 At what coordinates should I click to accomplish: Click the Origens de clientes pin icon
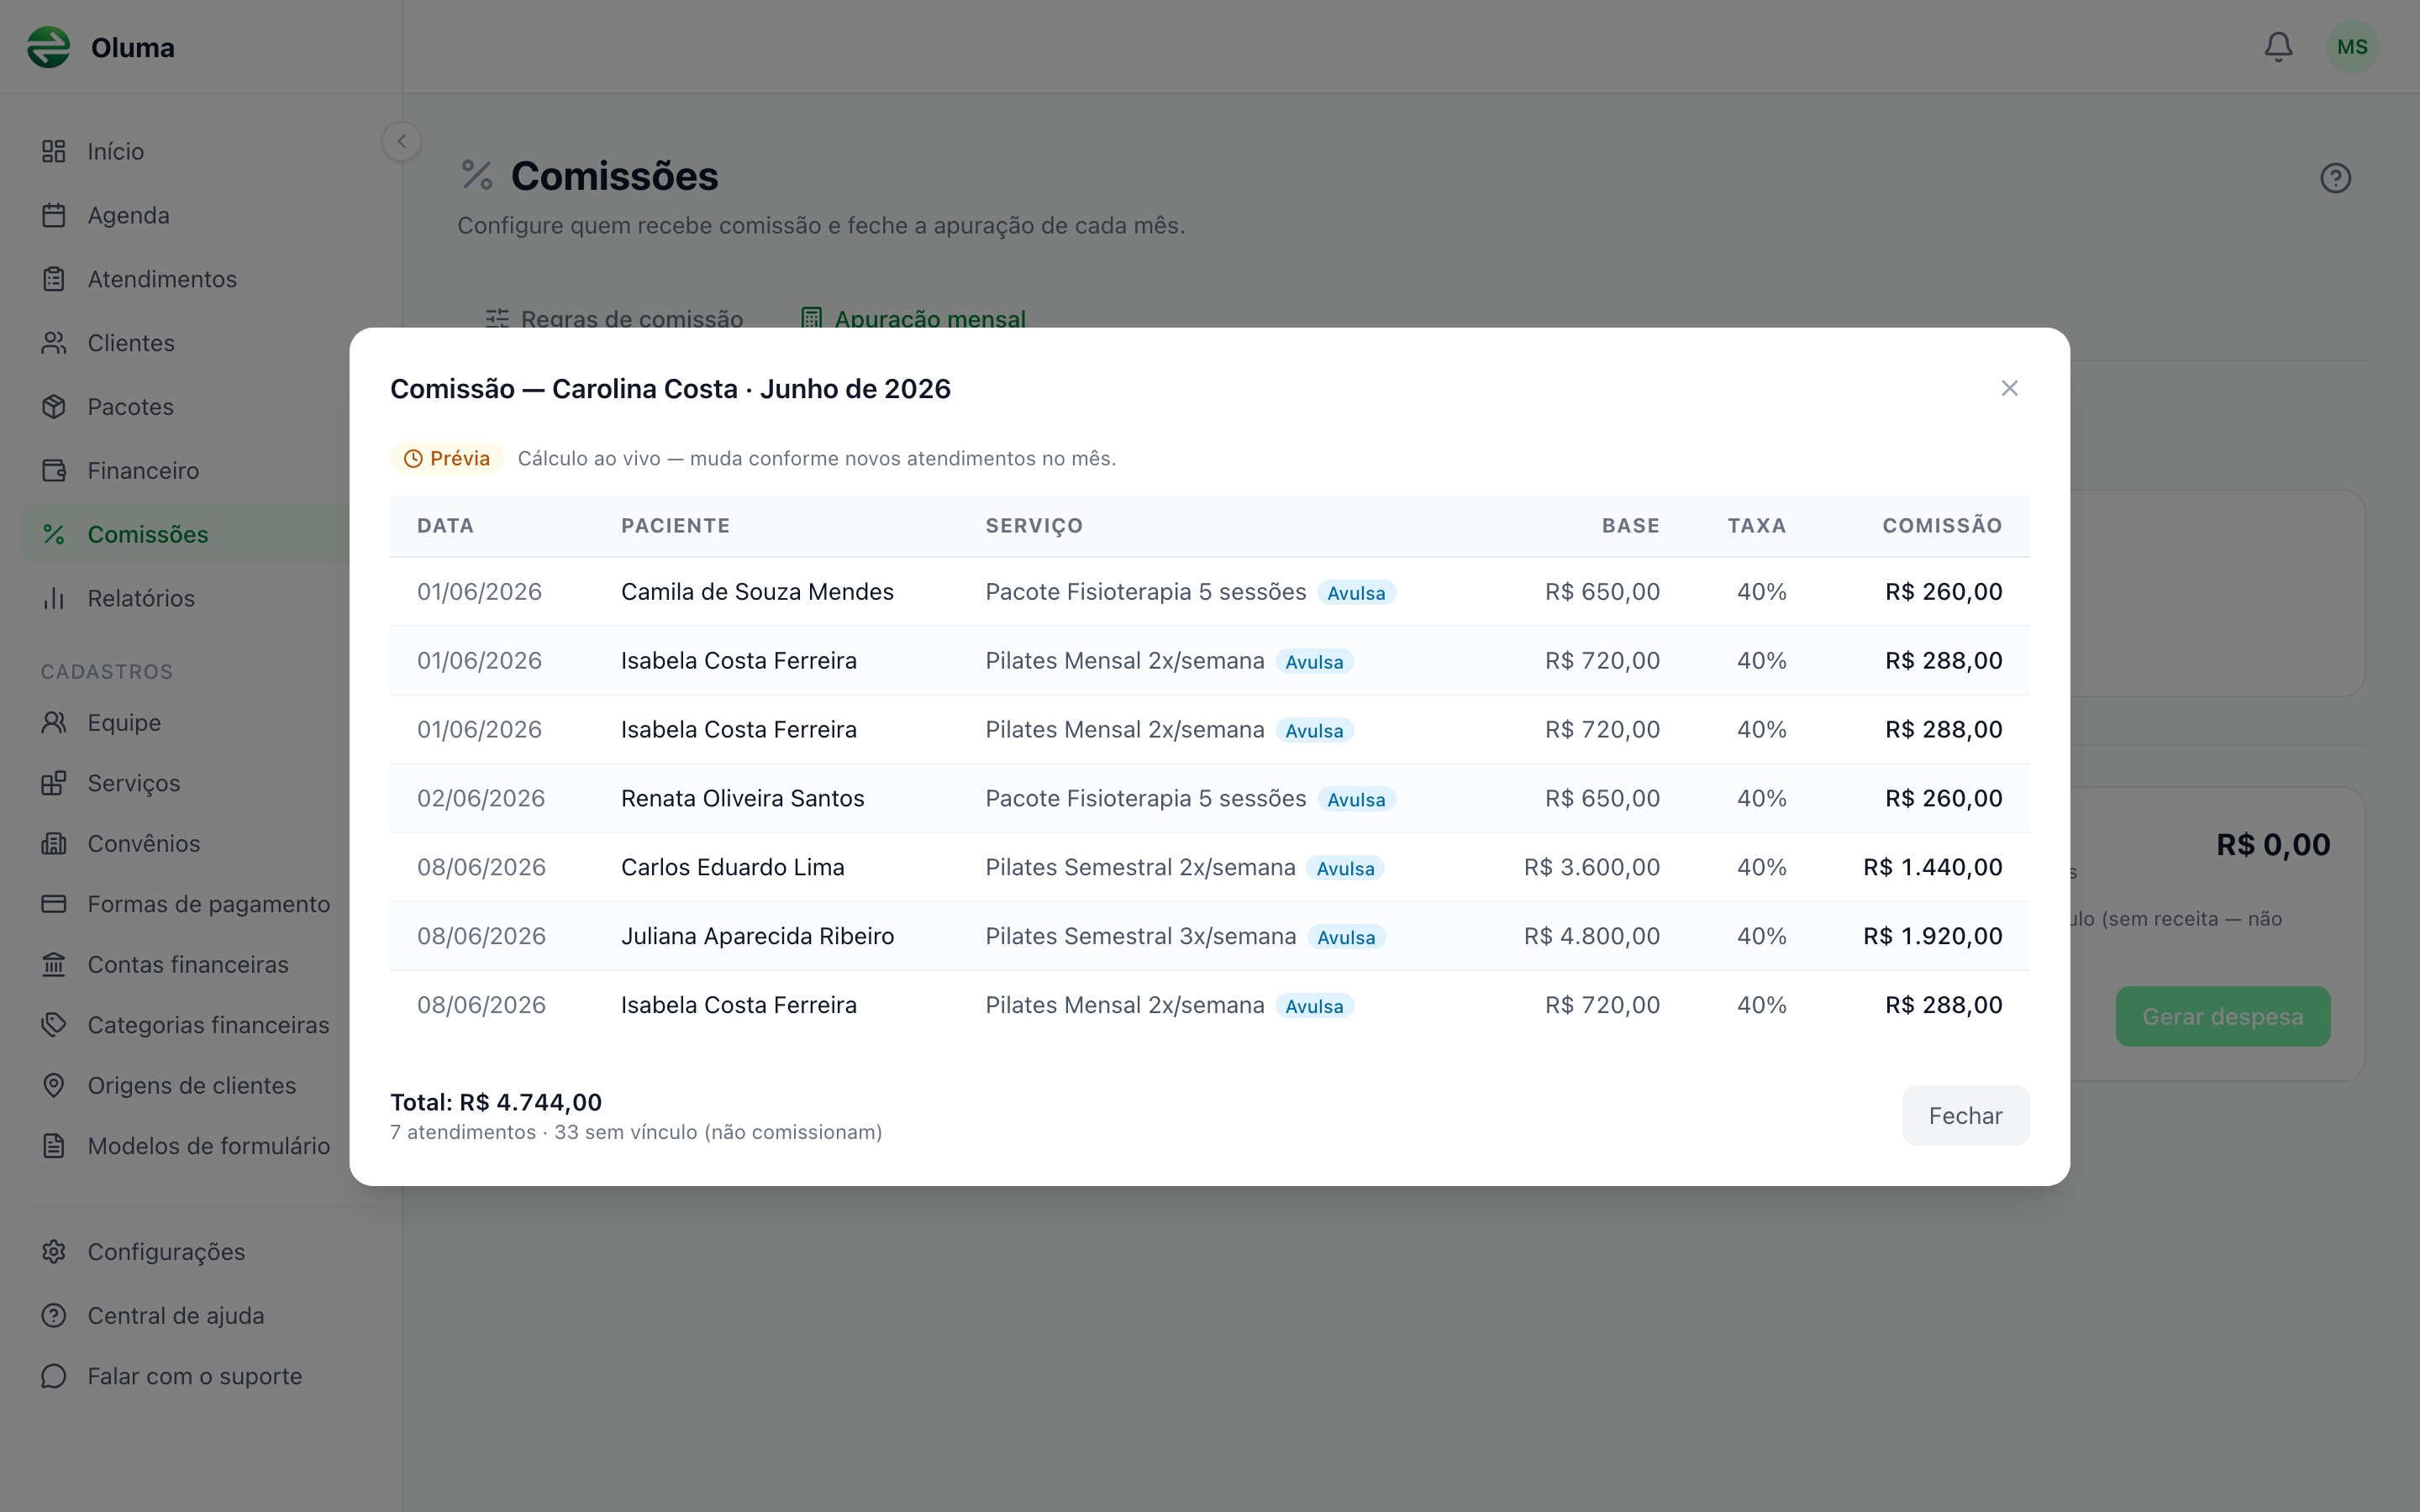pyautogui.click(x=54, y=1086)
